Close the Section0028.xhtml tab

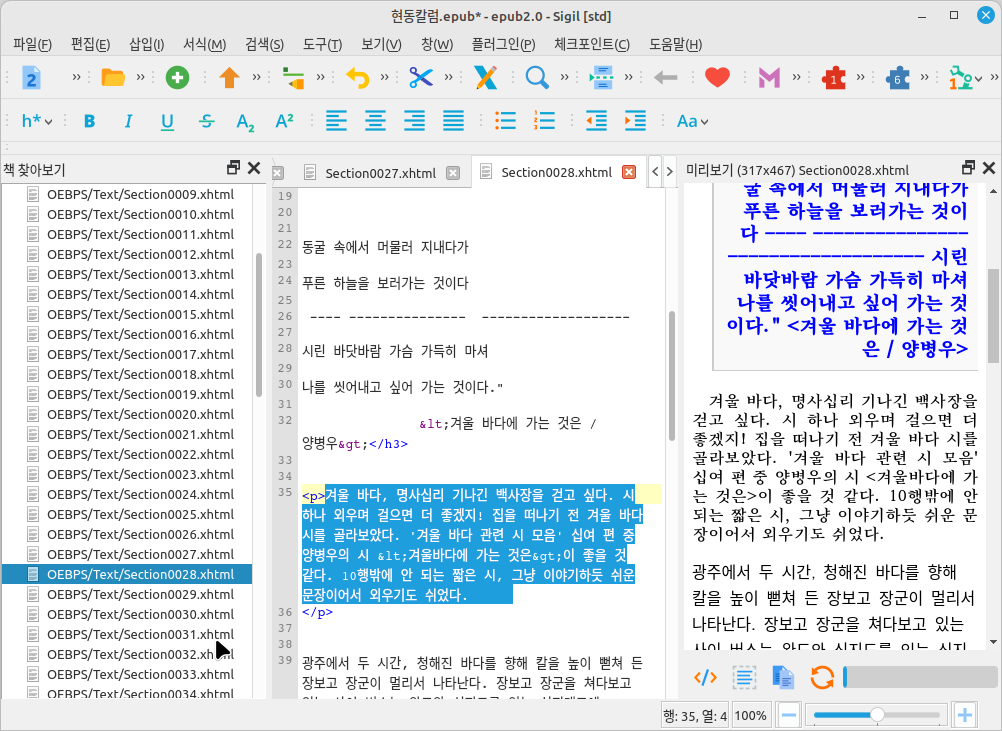coord(629,172)
